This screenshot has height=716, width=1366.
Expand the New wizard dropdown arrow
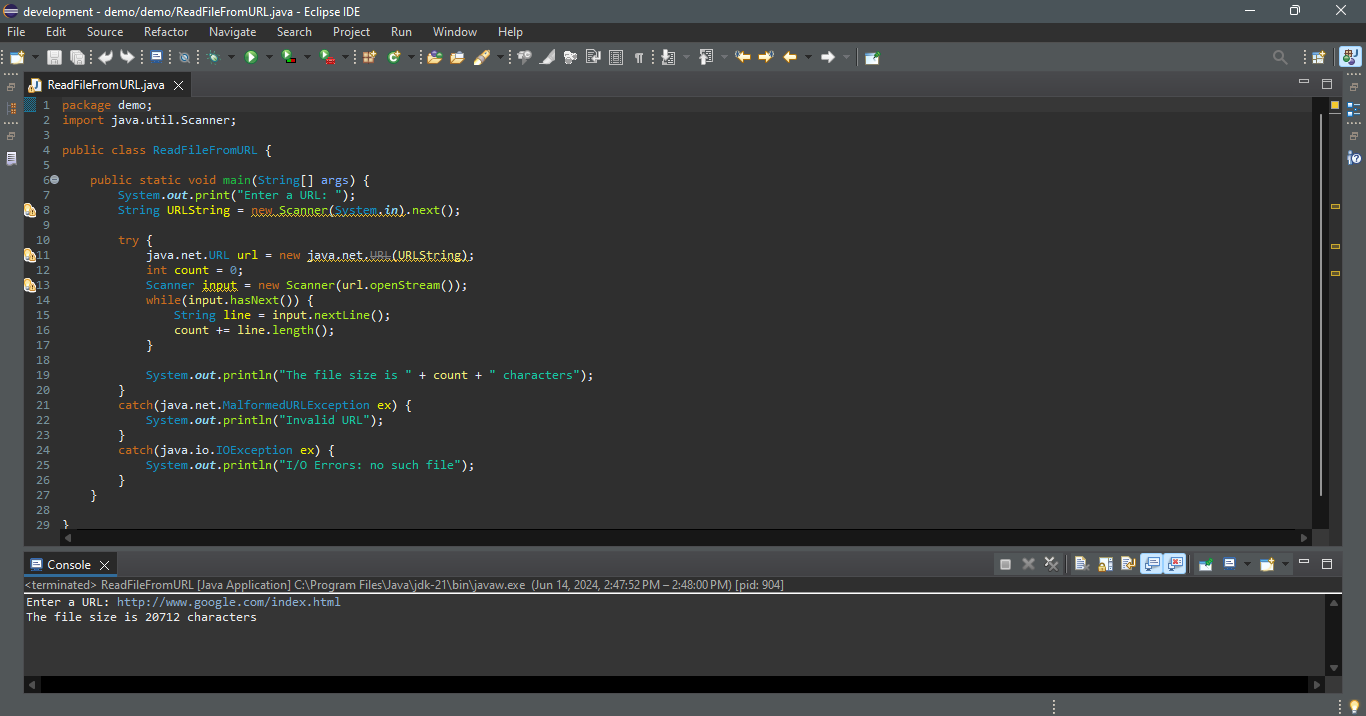36,58
